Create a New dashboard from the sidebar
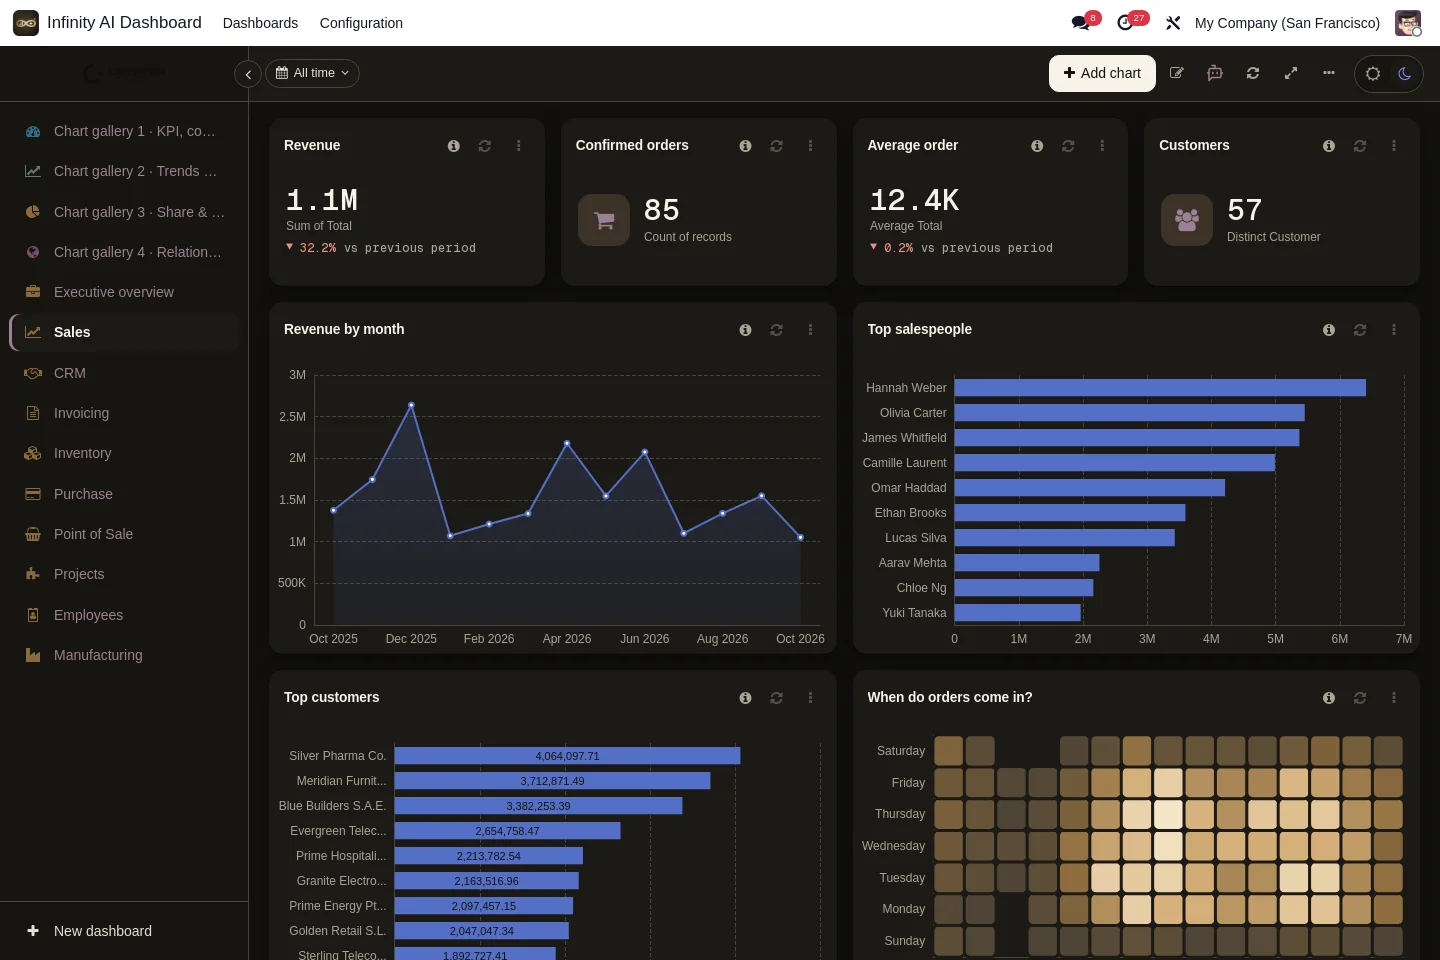The width and height of the screenshot is (1440, 960). click(x=124, y=931)
